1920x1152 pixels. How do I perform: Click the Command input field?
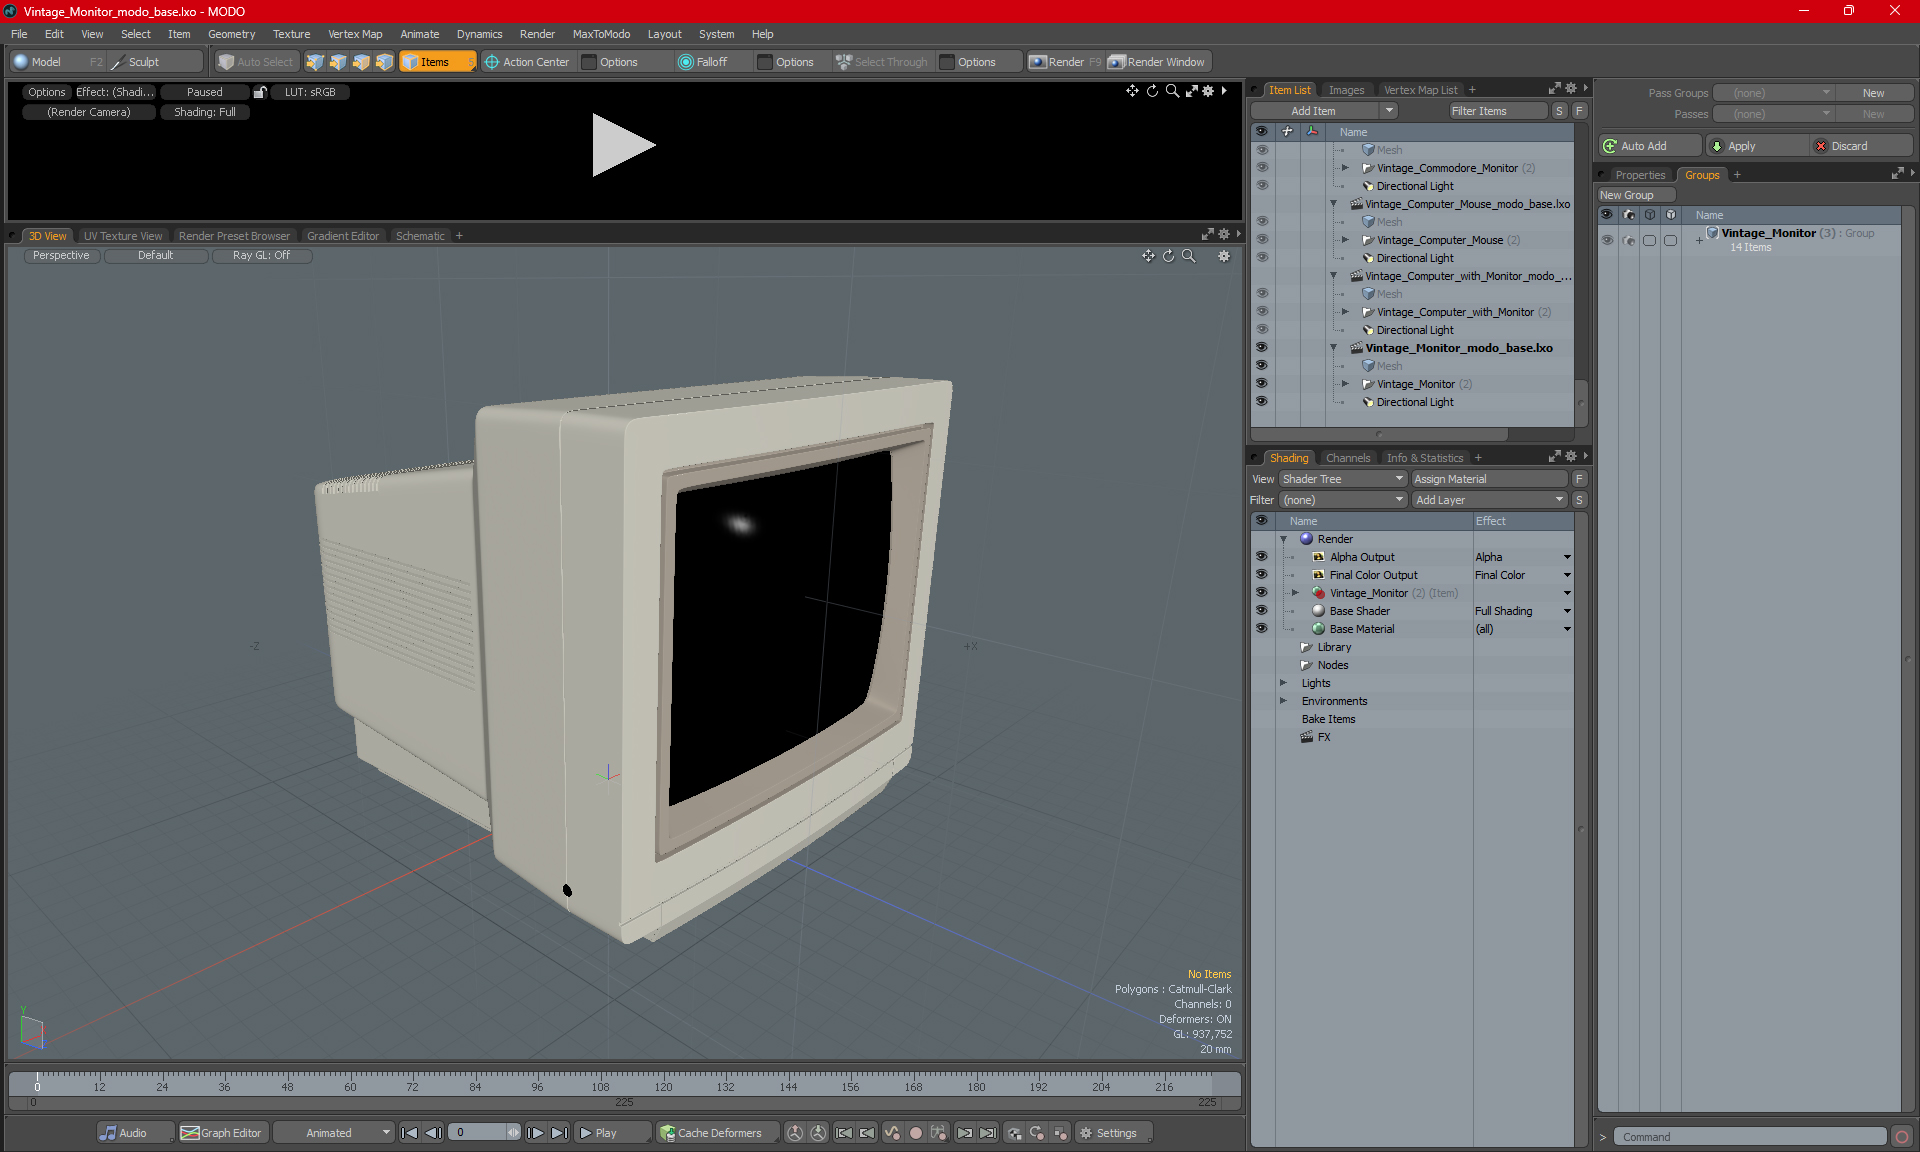tap(1750, 1137)
